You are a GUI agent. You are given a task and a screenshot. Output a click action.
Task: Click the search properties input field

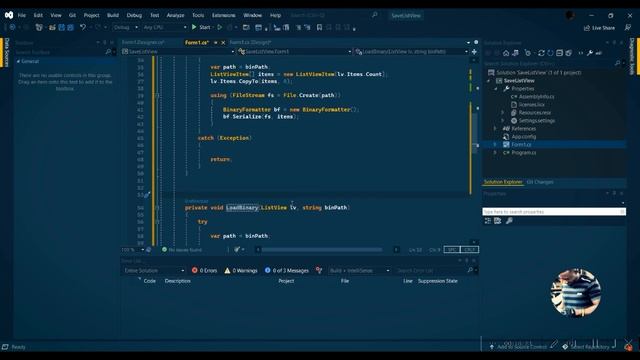(x=554, y=212)
